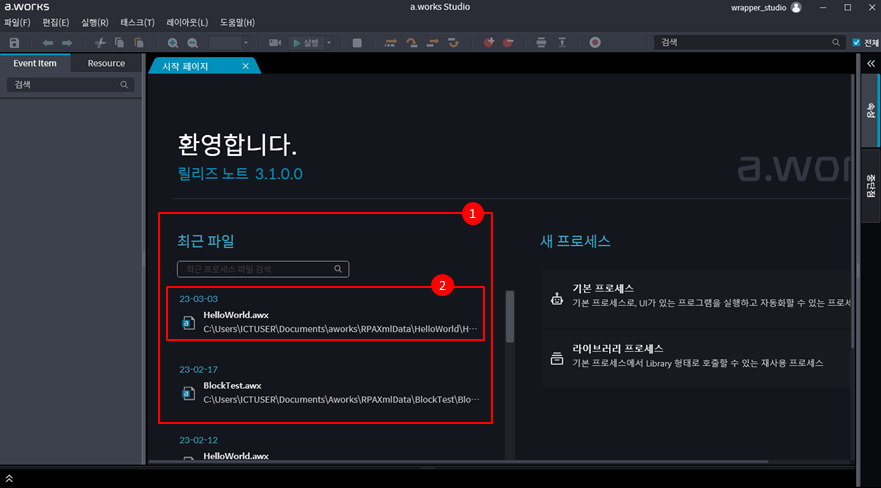Click the undo left-arrow icon
Screen dimensions: 881x488
(x=48, y=43)
